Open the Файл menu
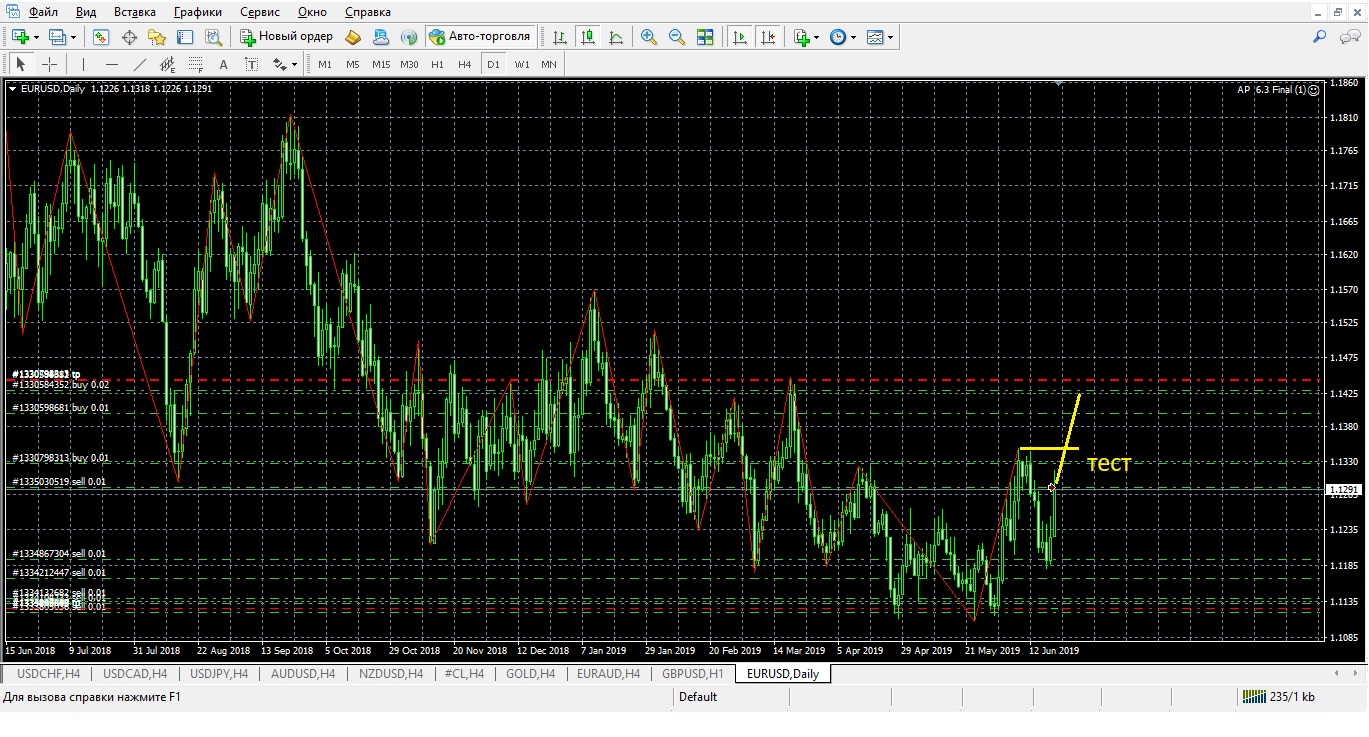The height and width of the screenshot is (737, 1369). point(43,12)
